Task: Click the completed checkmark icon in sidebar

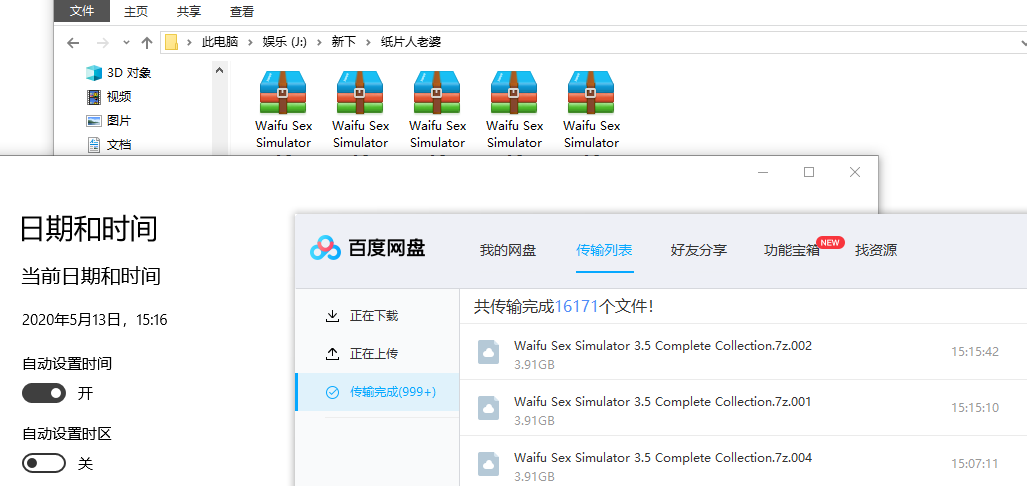Action: point(333,392)
